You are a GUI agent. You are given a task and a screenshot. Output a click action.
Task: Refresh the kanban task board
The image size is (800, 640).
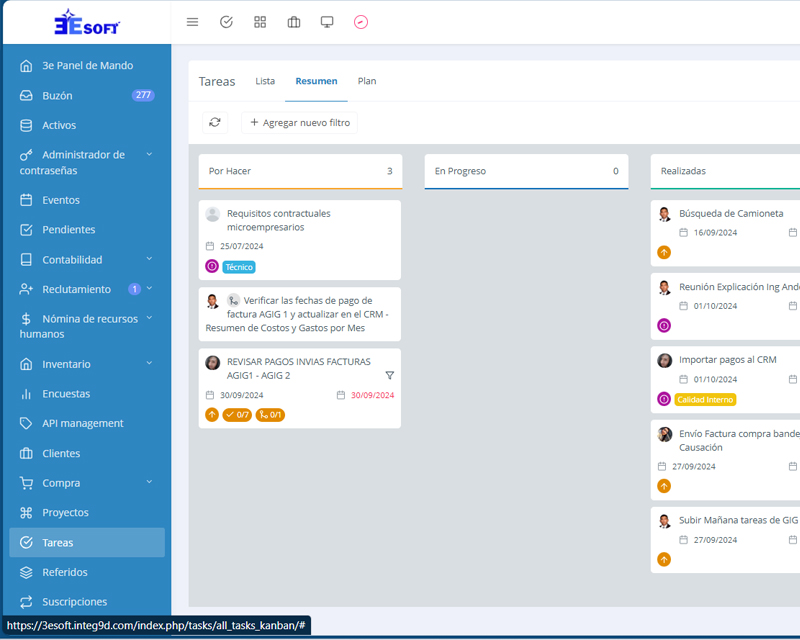[x=215, y=122]
